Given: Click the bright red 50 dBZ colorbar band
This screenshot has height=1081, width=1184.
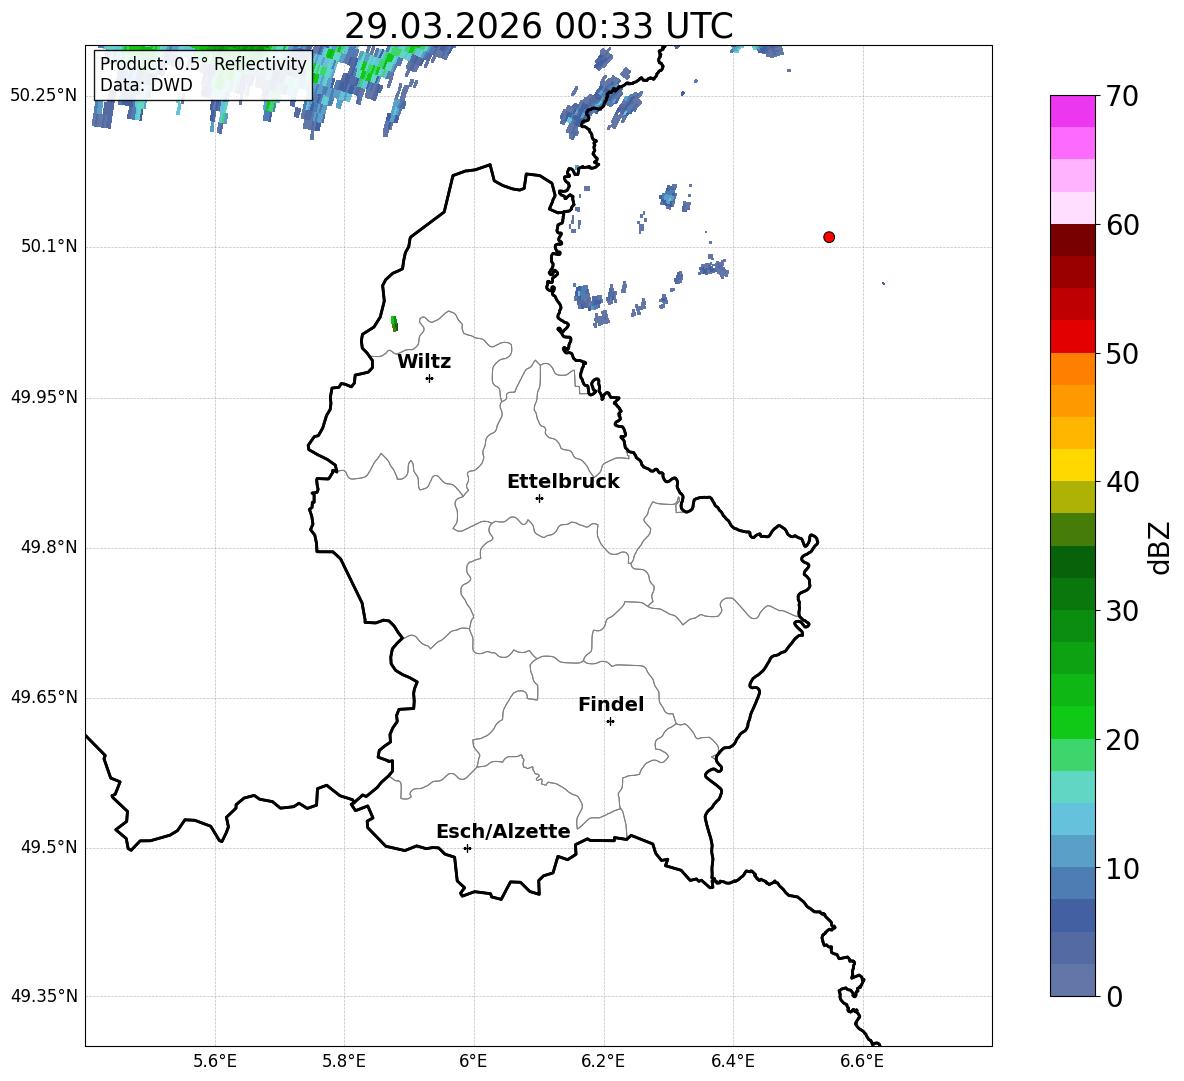Looking at the screenshot, I should (1073, 337).
